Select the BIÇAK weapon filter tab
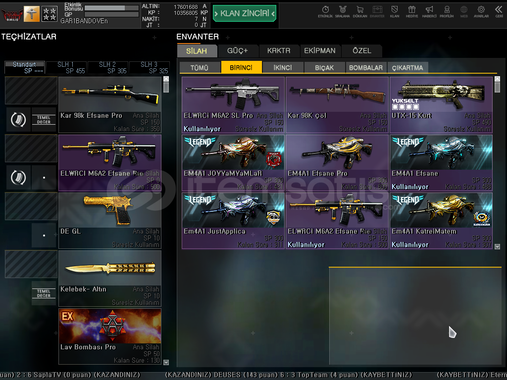 click(324, 68)
